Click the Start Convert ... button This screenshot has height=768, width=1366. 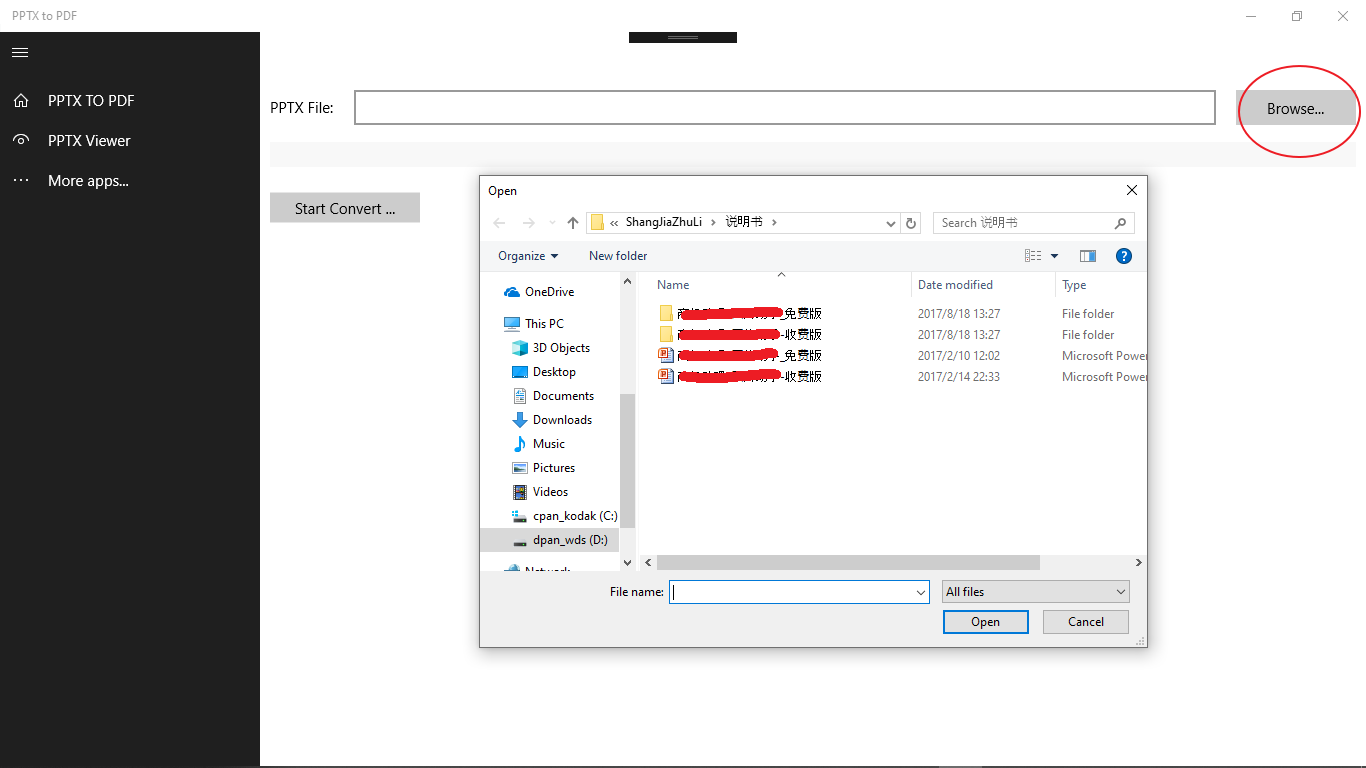click(x=345, y=208)
